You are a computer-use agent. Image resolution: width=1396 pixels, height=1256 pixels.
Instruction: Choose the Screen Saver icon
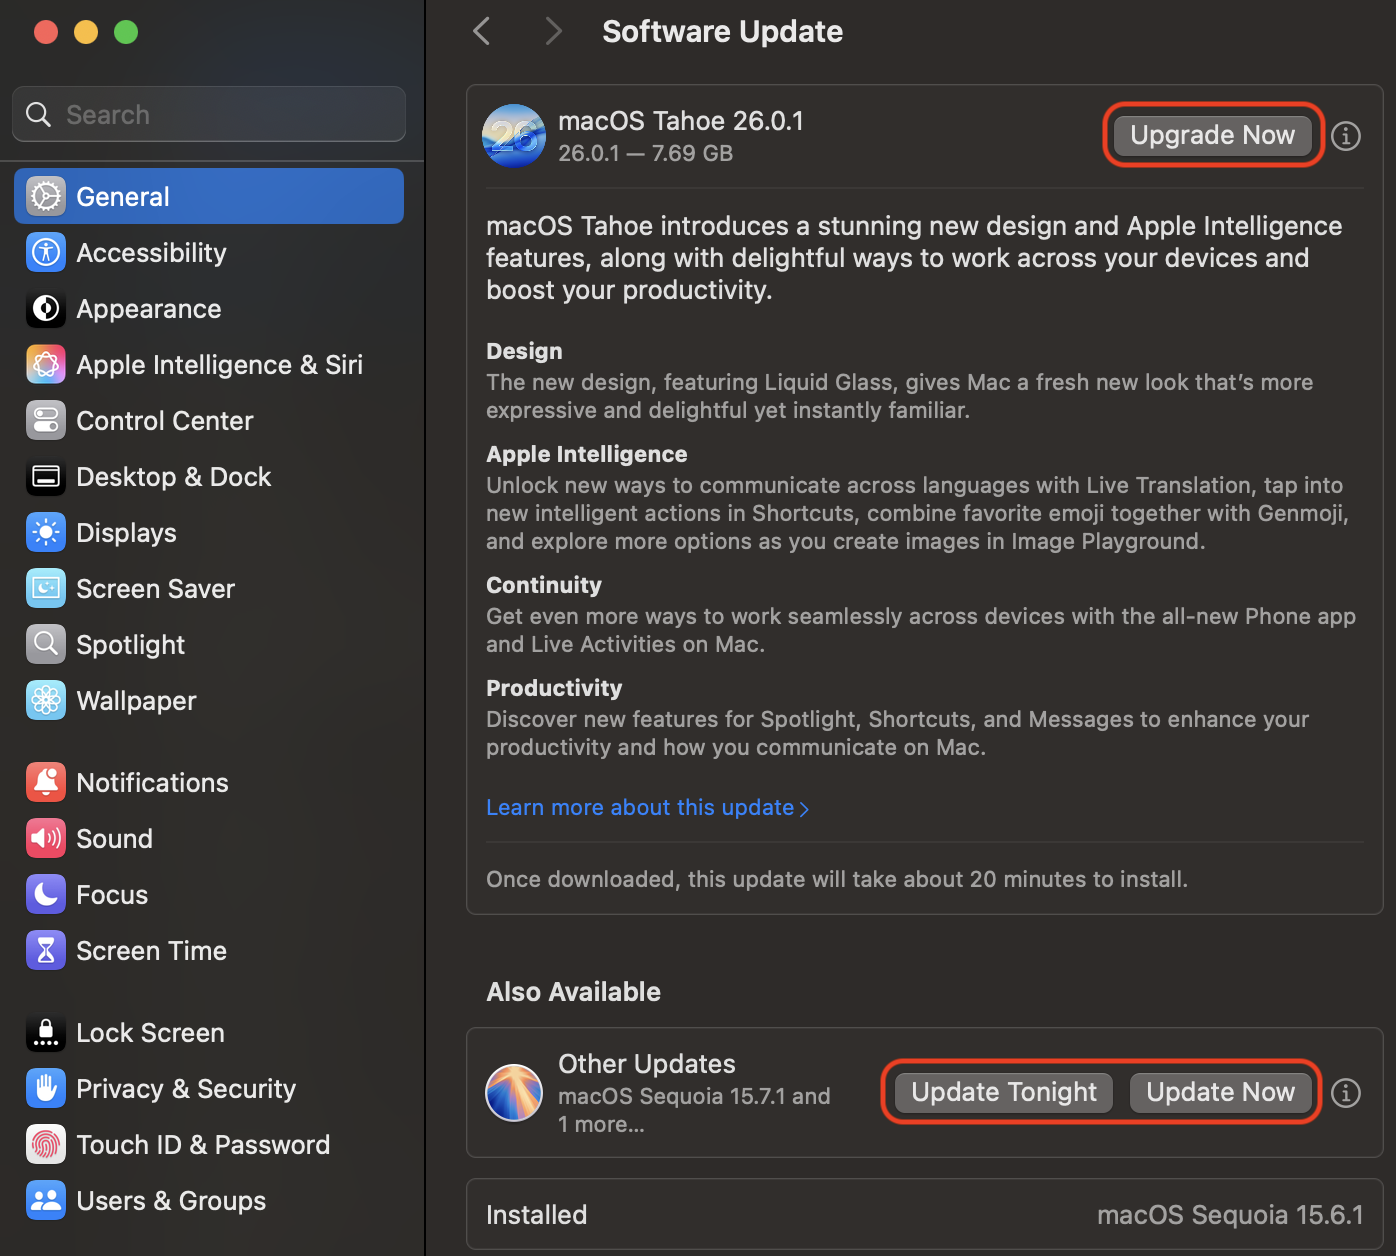[46, 588]
